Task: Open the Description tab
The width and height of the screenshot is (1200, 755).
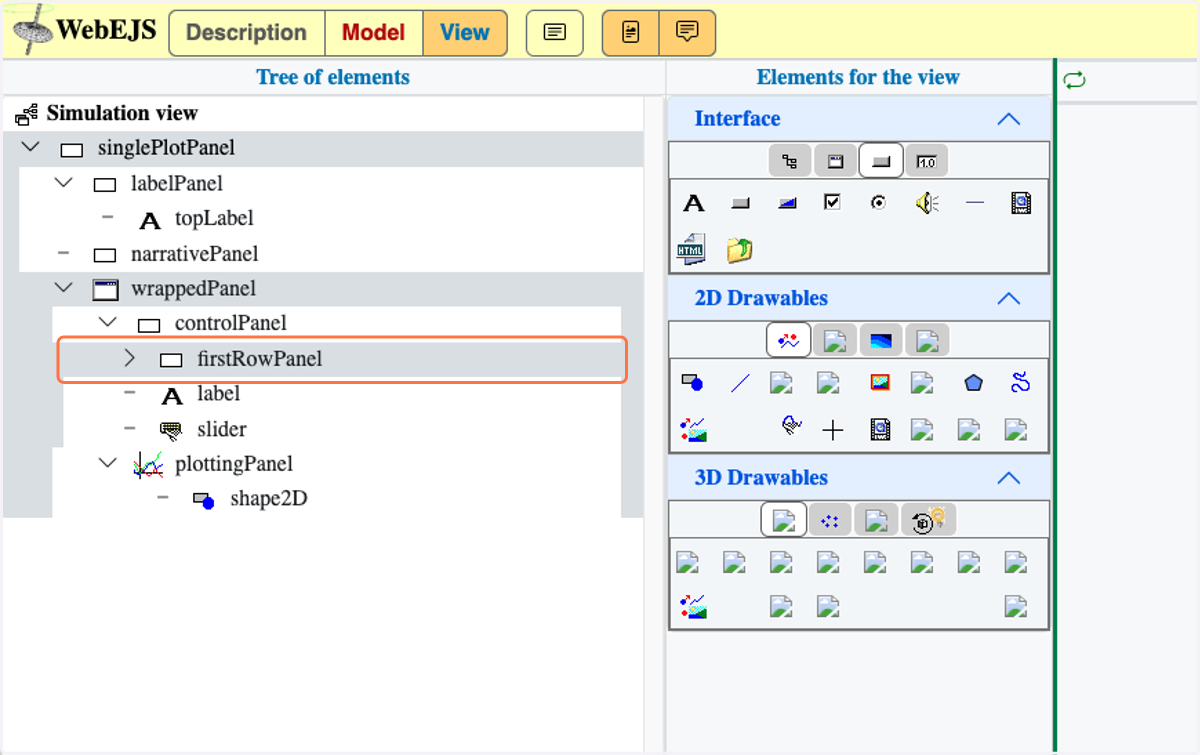Action: (x=247, y=32)
